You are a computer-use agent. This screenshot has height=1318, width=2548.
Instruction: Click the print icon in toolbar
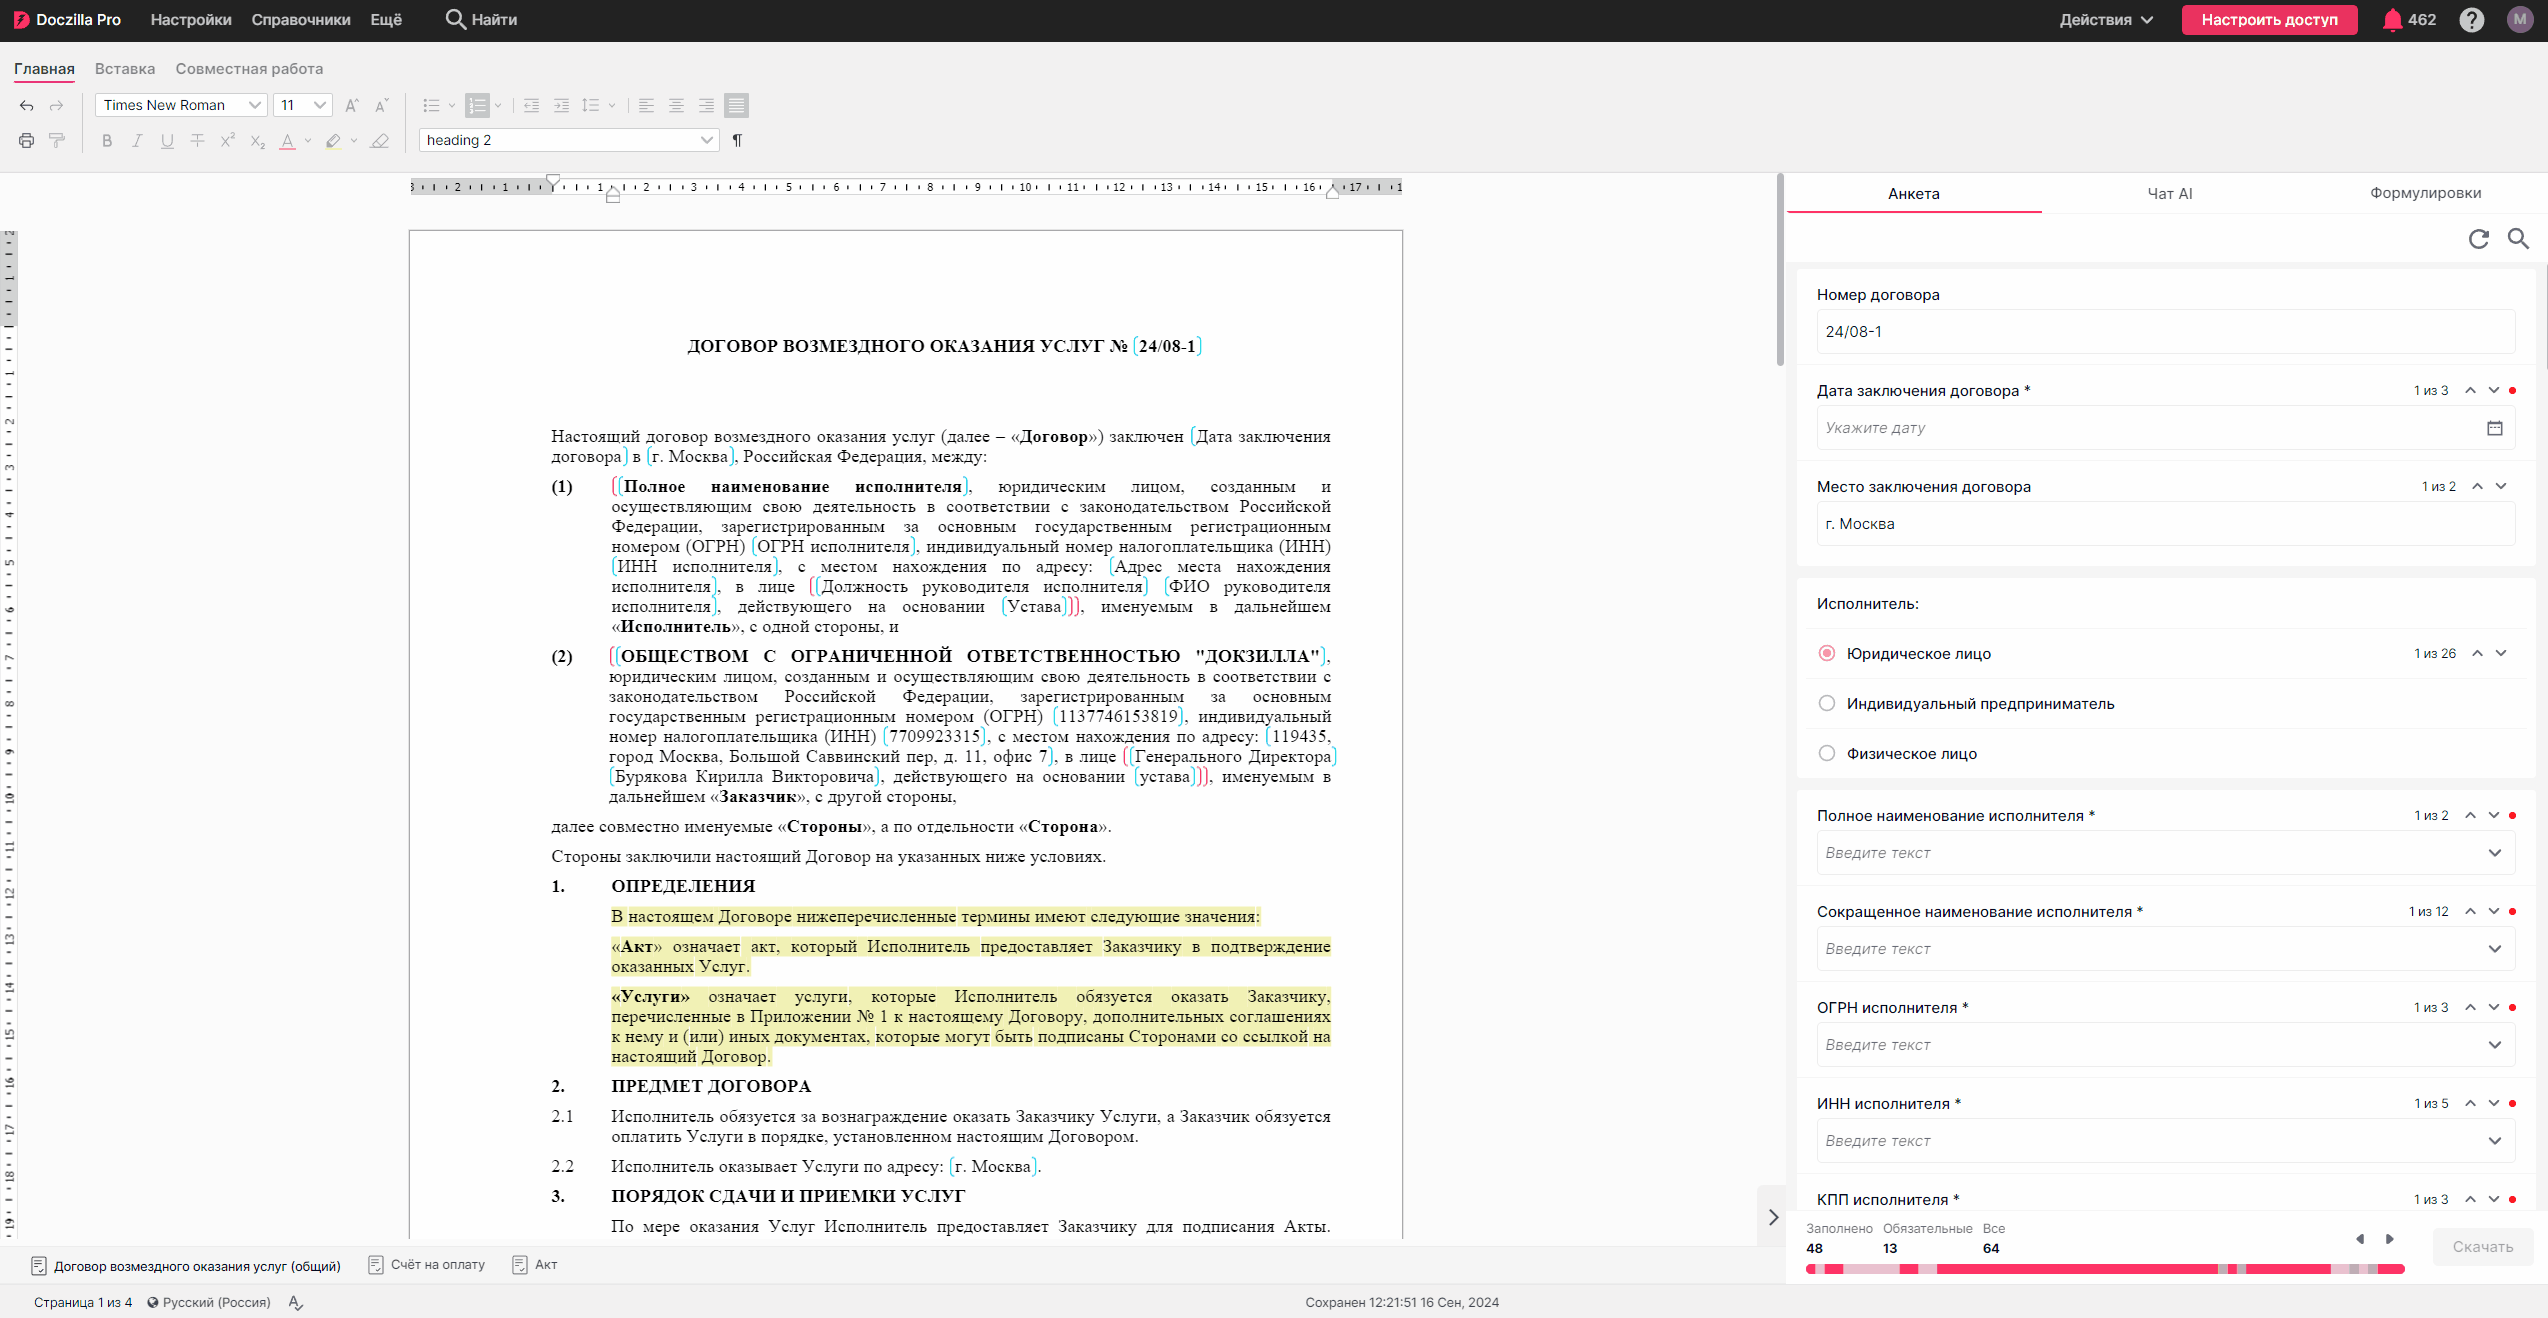[27, 141]
